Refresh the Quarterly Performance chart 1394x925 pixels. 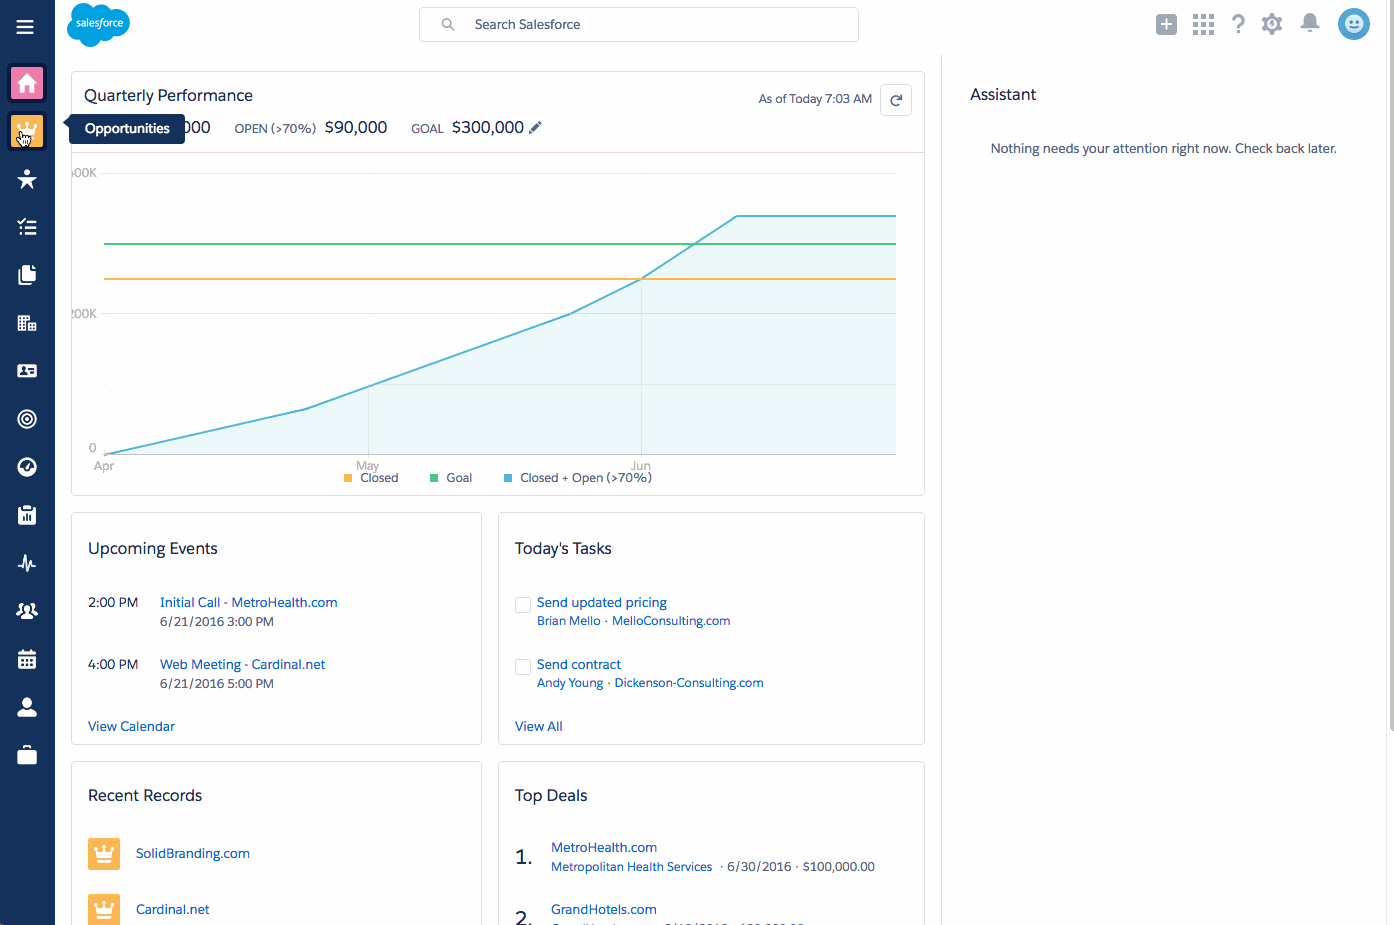click(x=896, y=100)
